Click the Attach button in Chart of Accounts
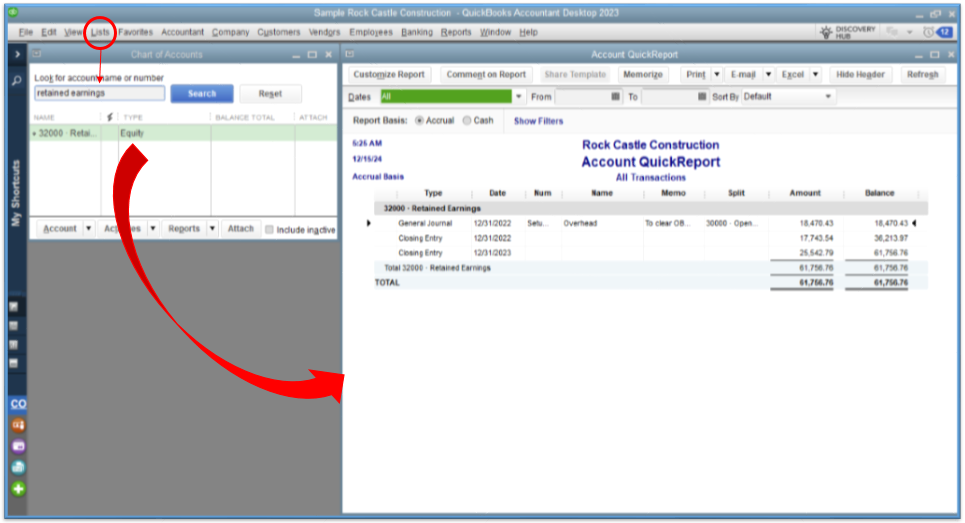The height and width of the screenshot is (523, 965). tap(241, 228)
